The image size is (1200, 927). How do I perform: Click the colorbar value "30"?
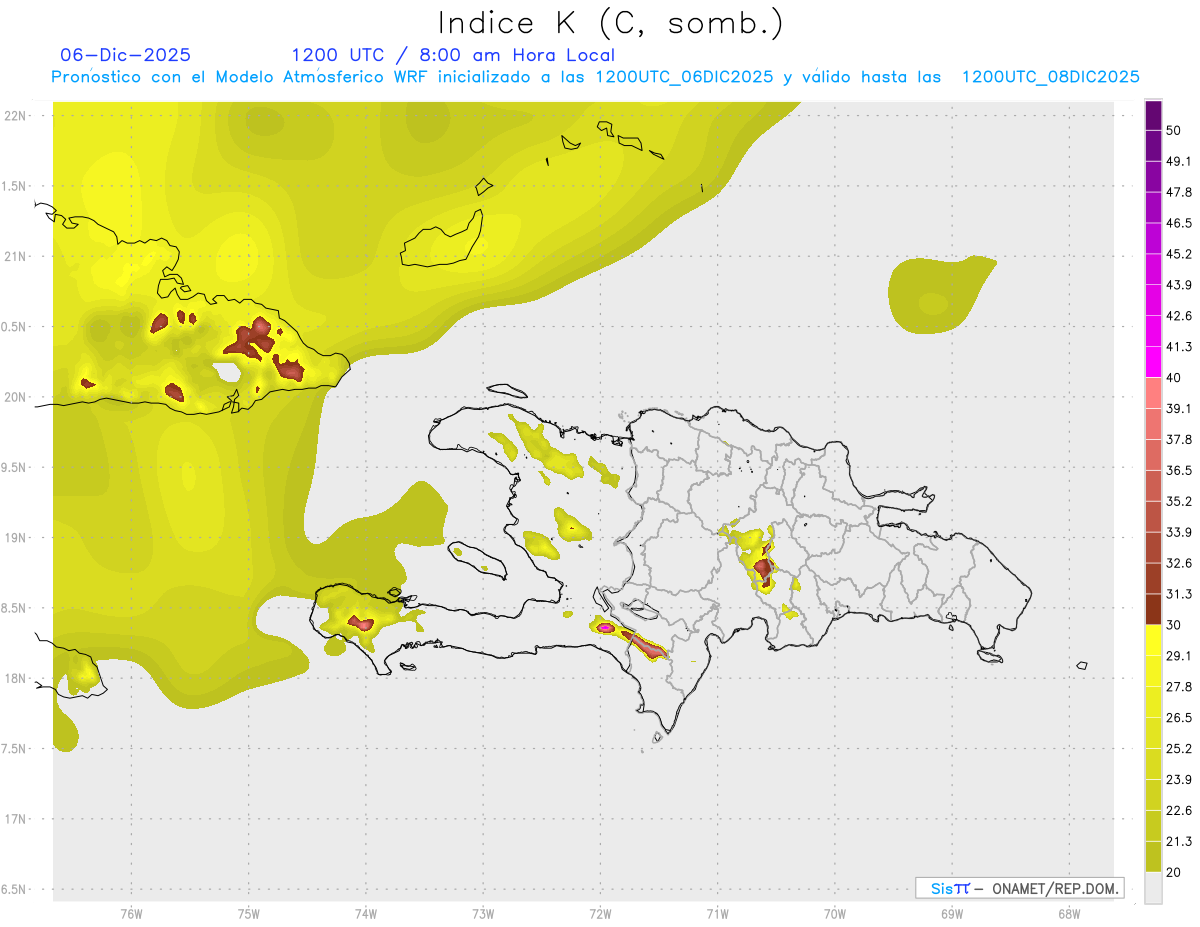pyautogui.click(x=1173, y=625)
